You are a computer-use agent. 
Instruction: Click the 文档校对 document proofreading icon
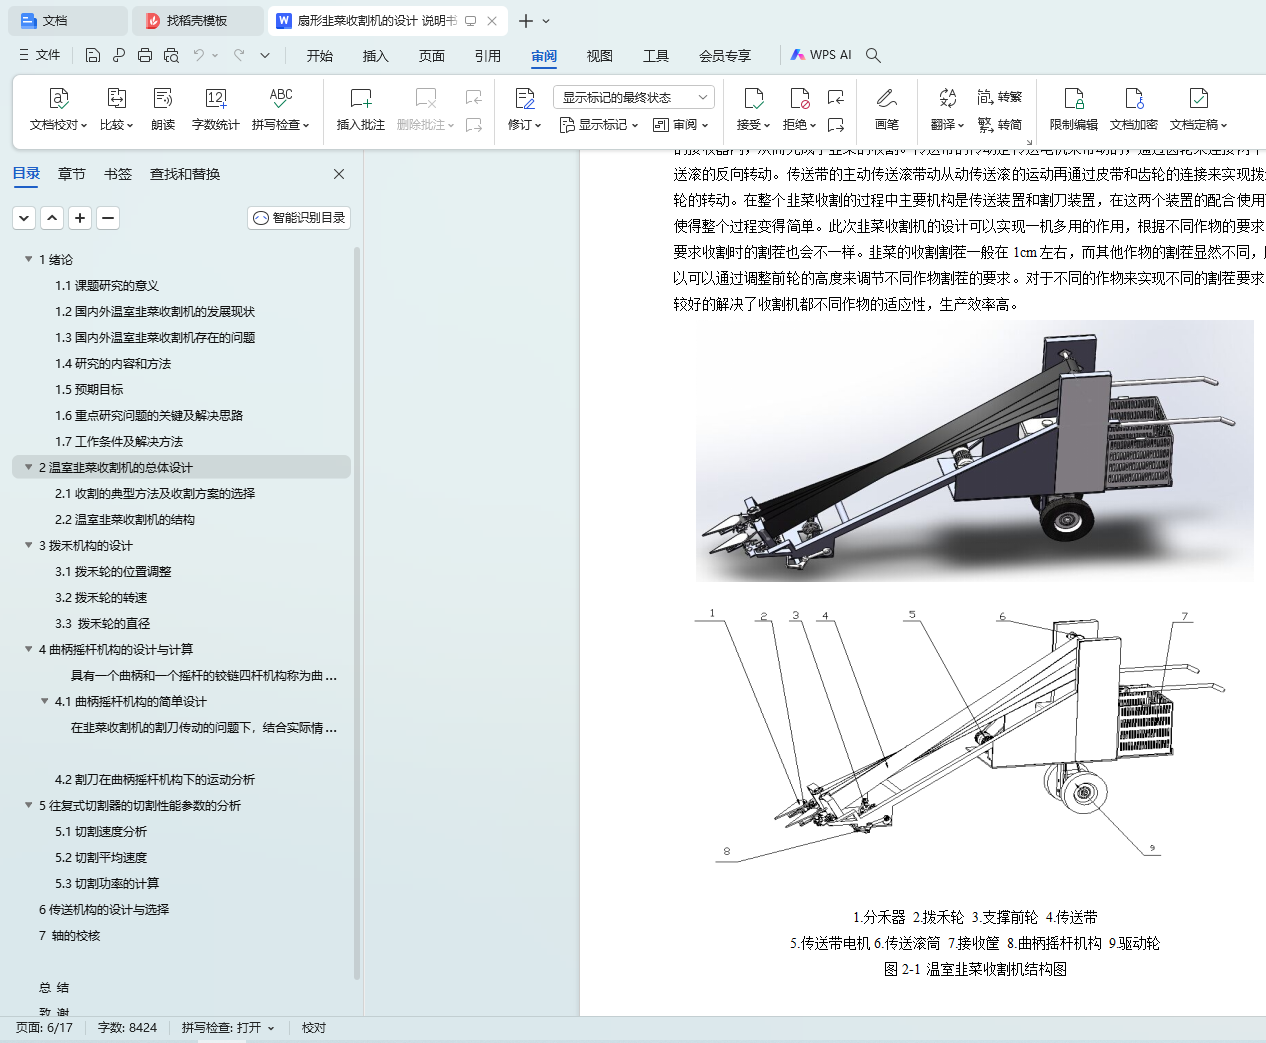pyautogui.click(x=58, y=99)
